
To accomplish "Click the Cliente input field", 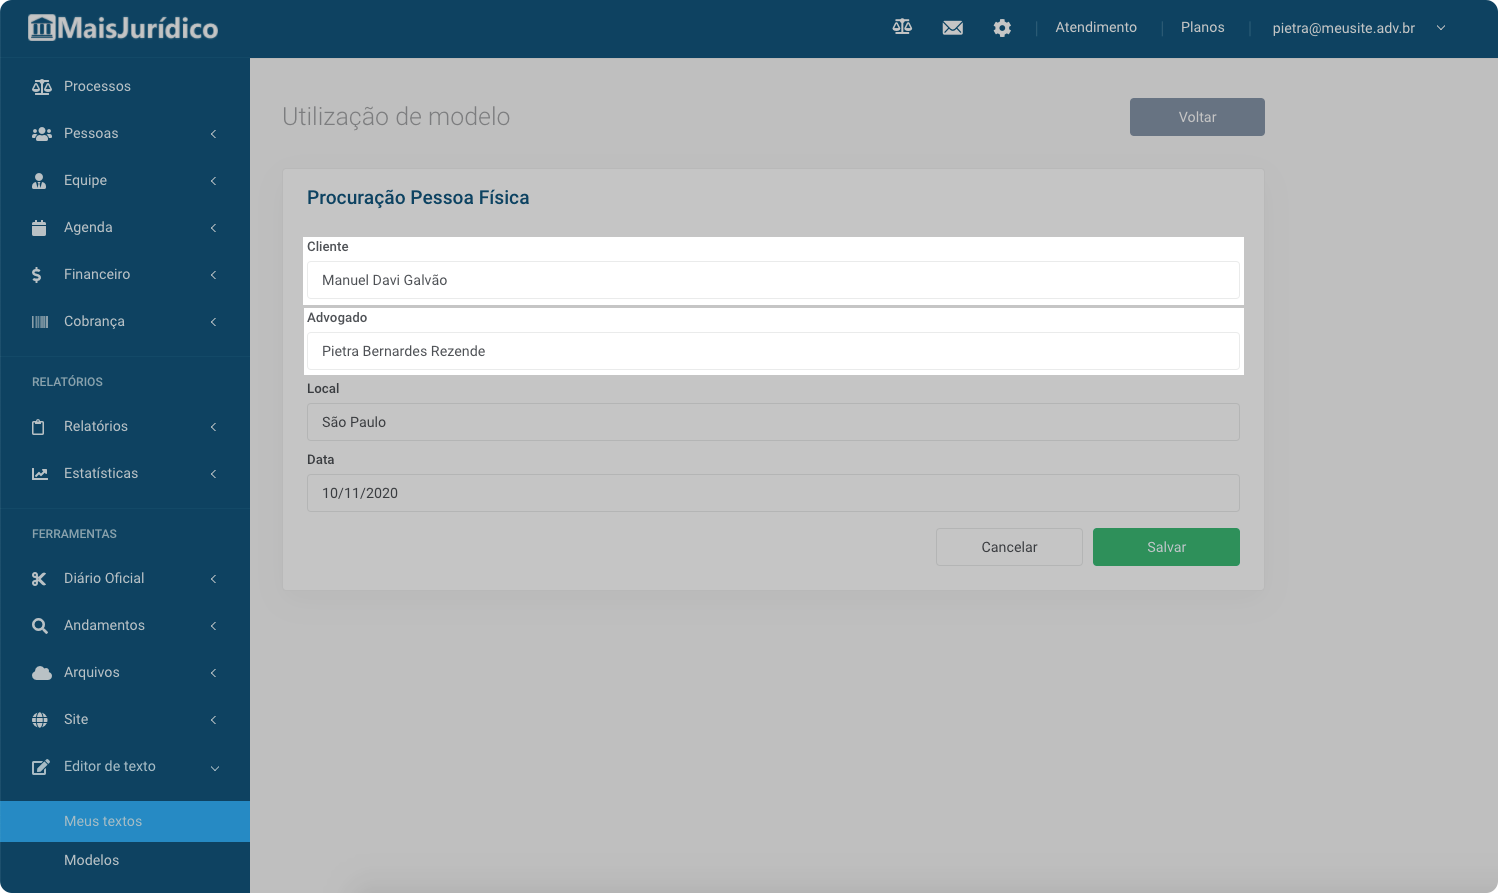I will click(x=772, y=280).
